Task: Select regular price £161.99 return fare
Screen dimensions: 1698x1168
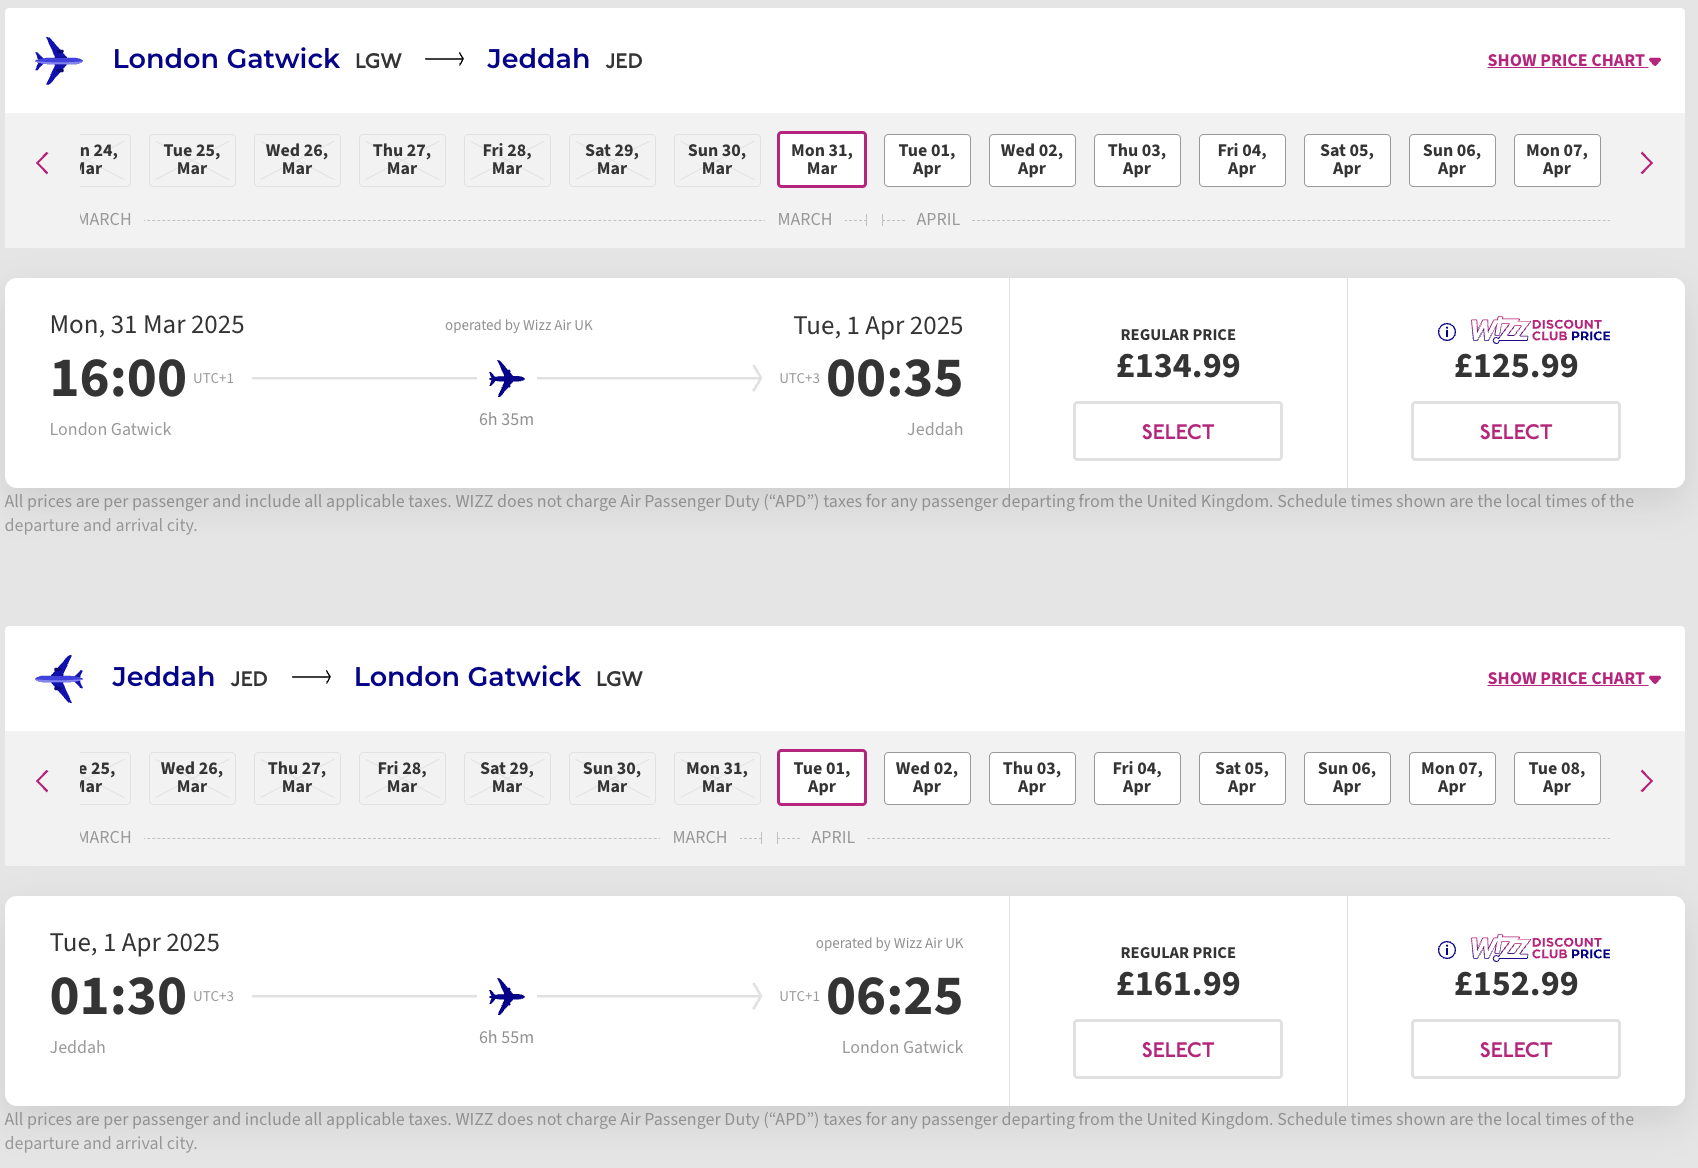Action: click(x=1178, y=1049)
